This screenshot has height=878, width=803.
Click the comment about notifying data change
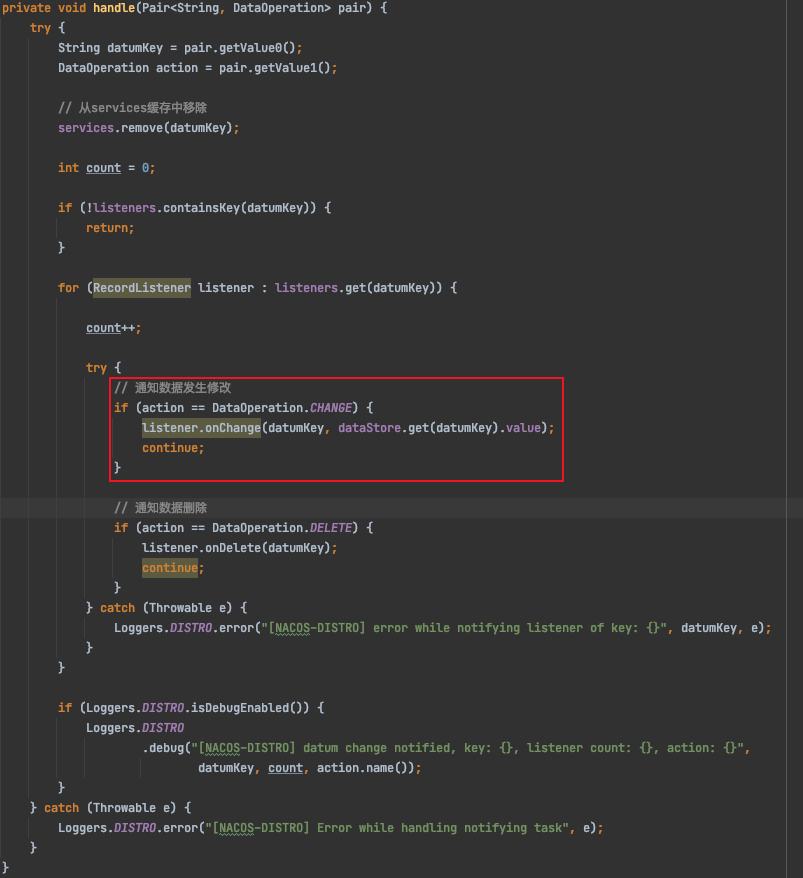[172, 387]
